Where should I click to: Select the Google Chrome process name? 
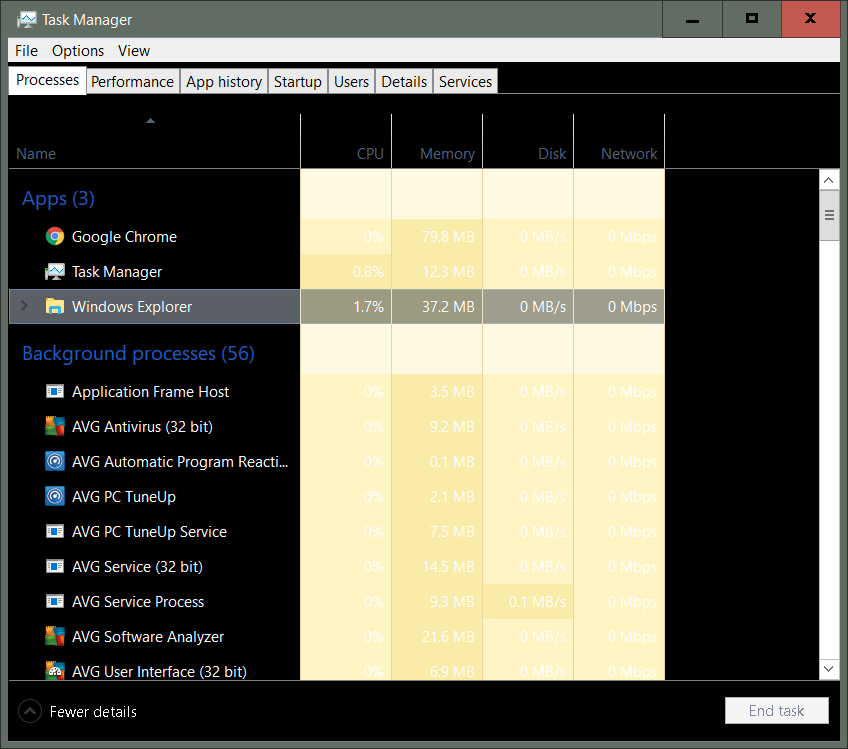pos(124,237)
